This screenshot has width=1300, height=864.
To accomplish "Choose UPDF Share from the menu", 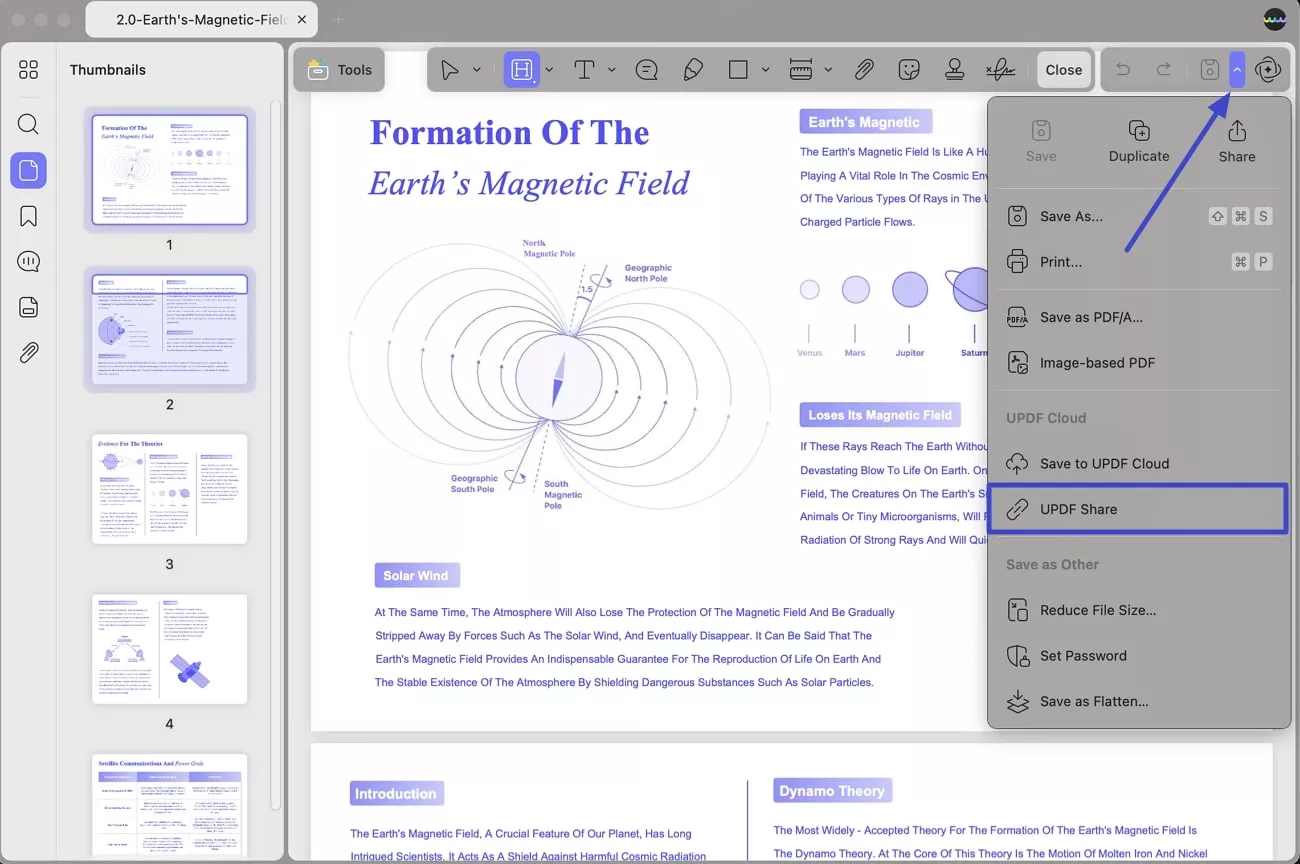I will coord(1089,509).
